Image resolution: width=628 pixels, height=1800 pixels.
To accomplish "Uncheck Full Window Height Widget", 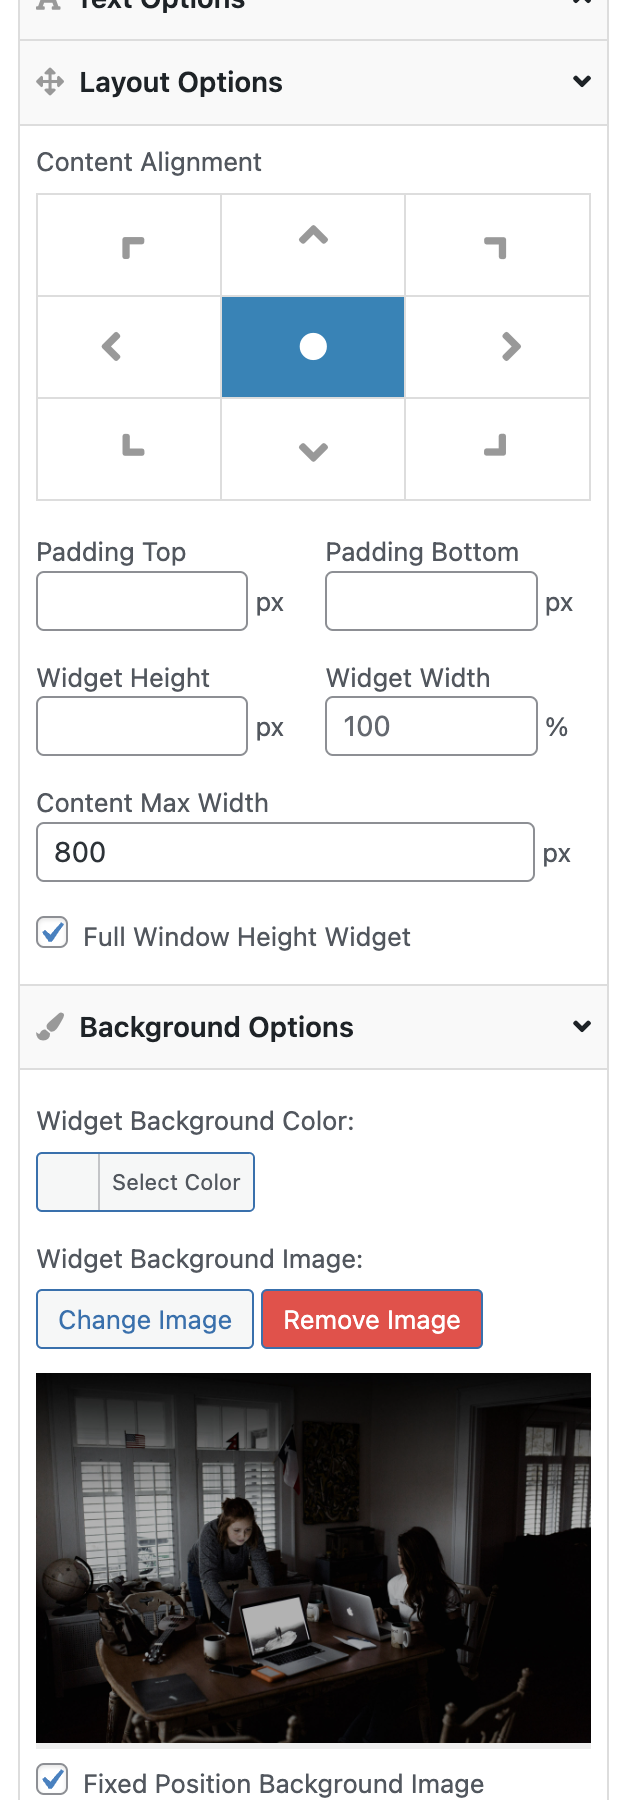I will [52, 933].
